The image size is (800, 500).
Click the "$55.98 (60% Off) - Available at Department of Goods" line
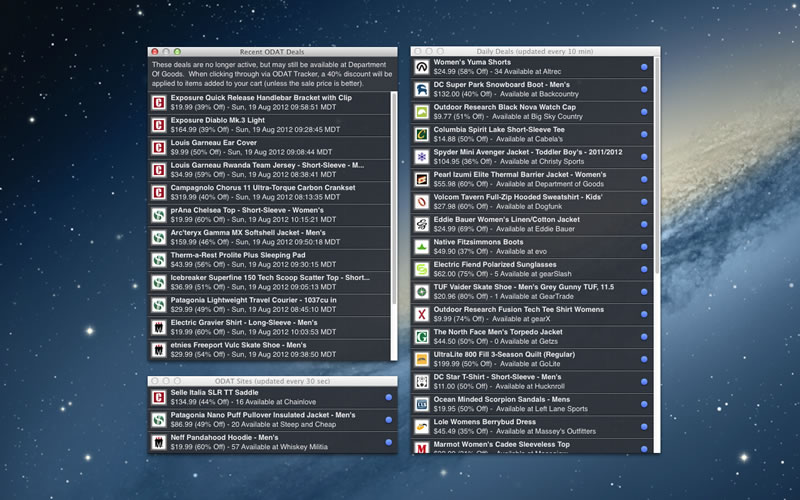[x=518, y=184]
